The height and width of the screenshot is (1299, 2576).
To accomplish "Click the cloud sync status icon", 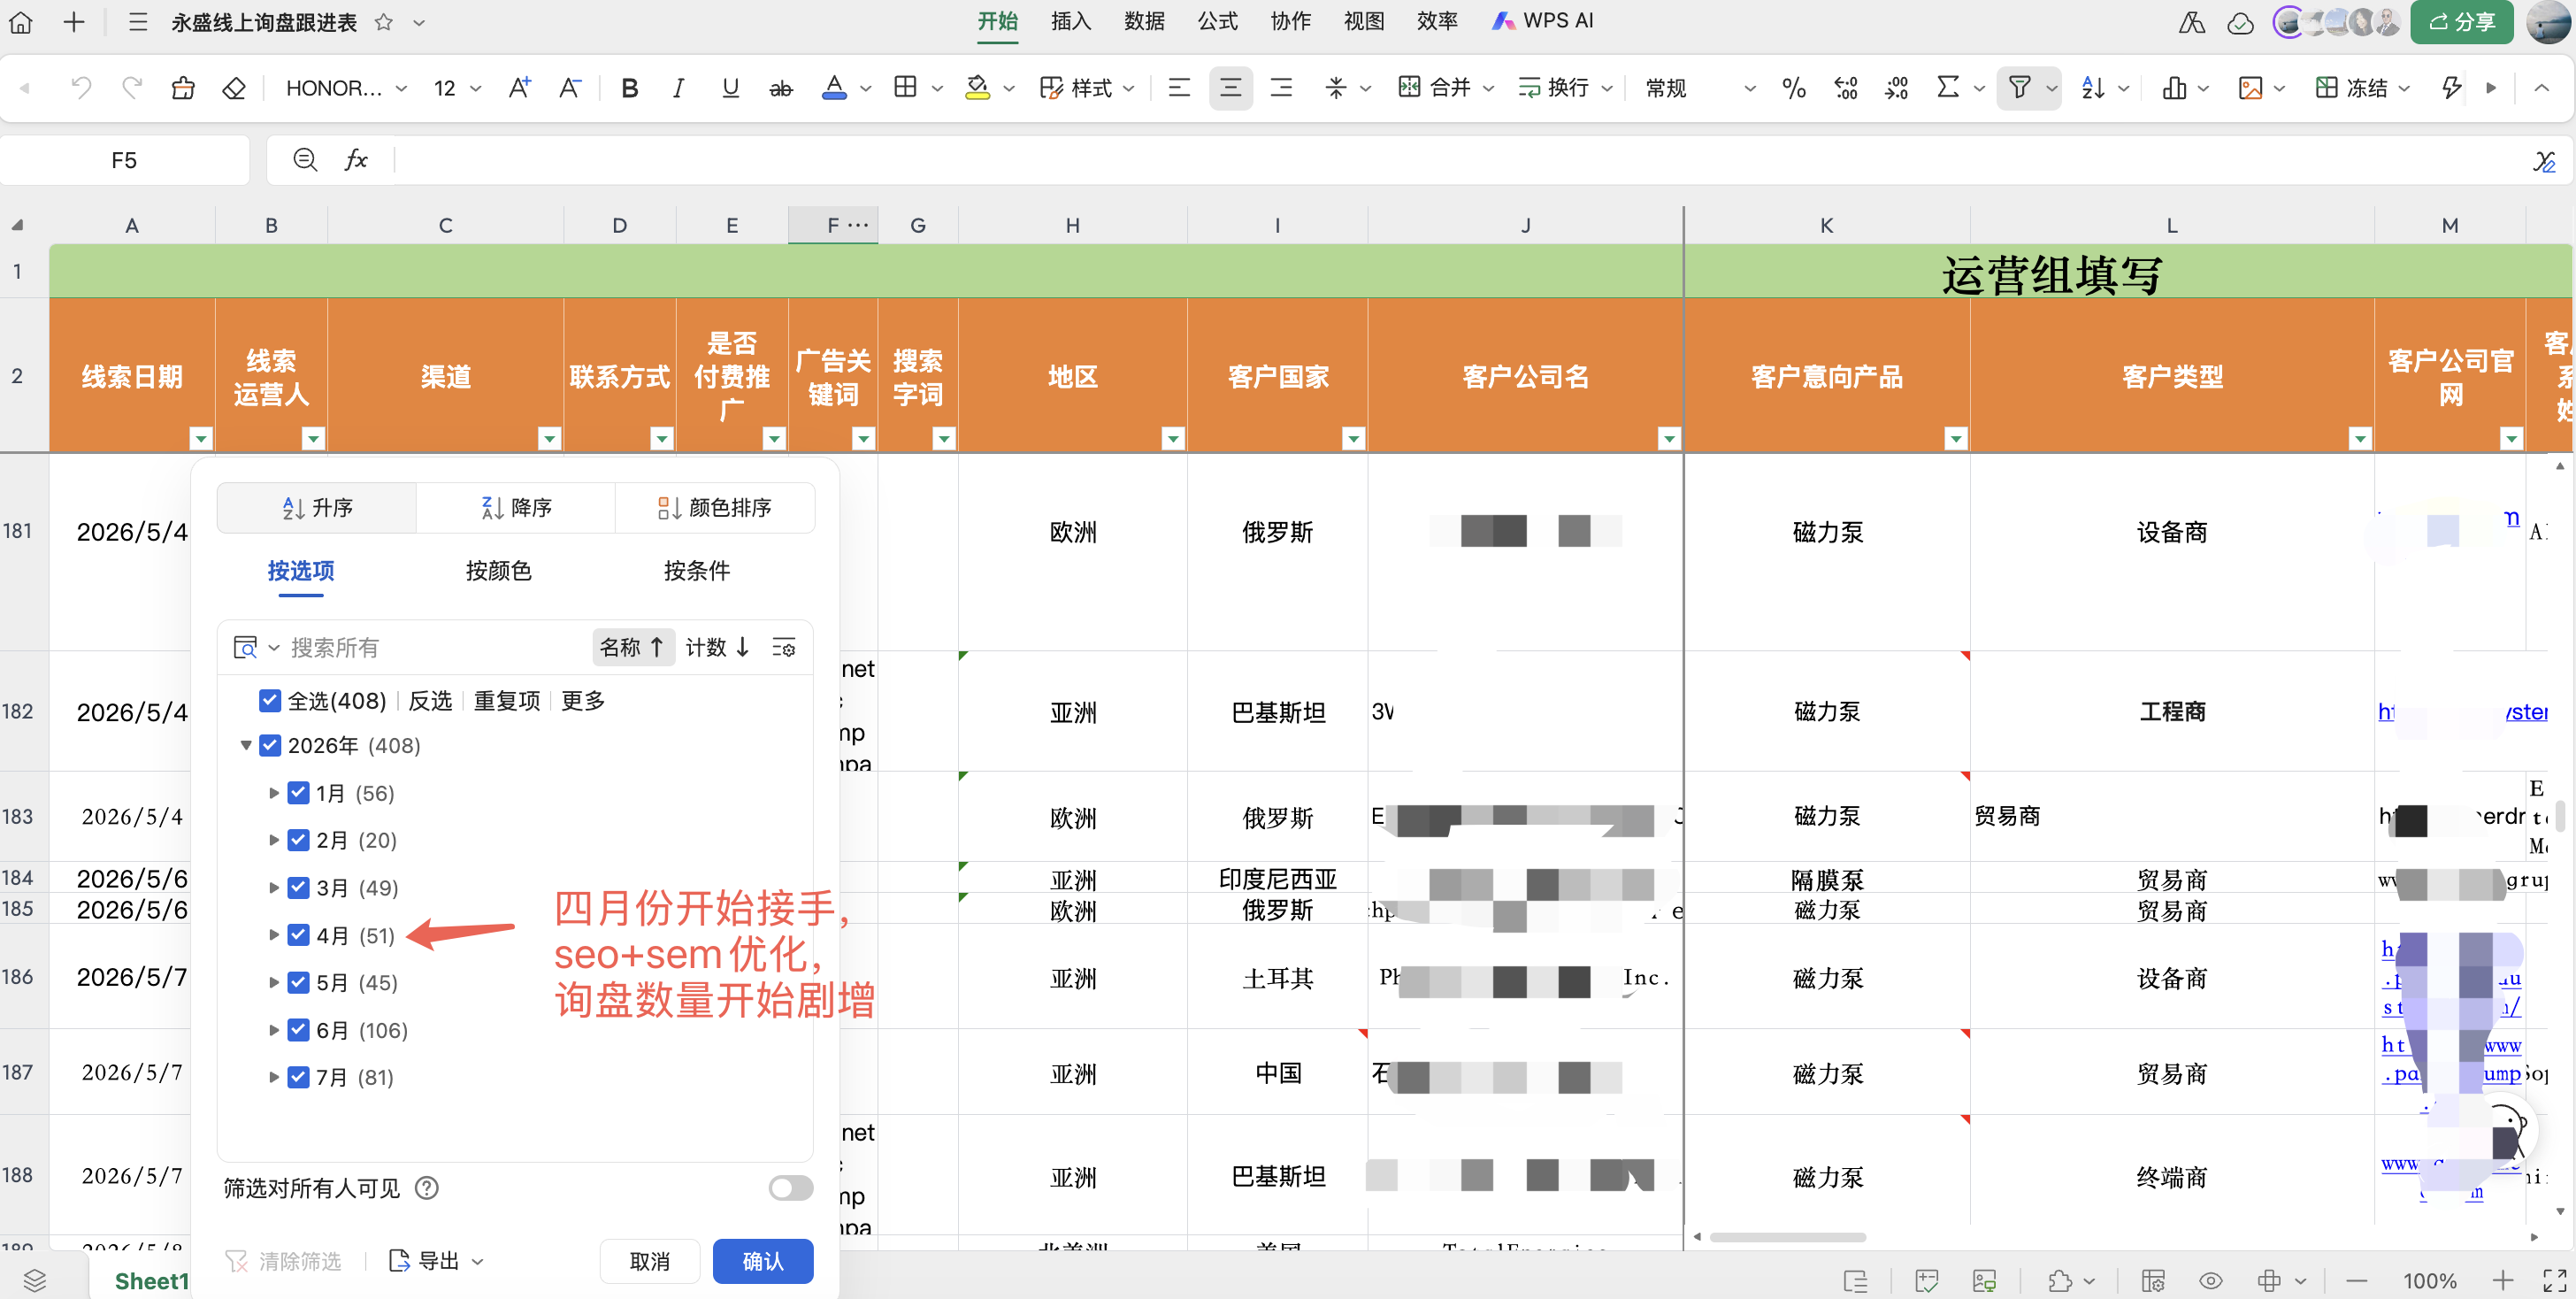I will (x=2240, y=22).
